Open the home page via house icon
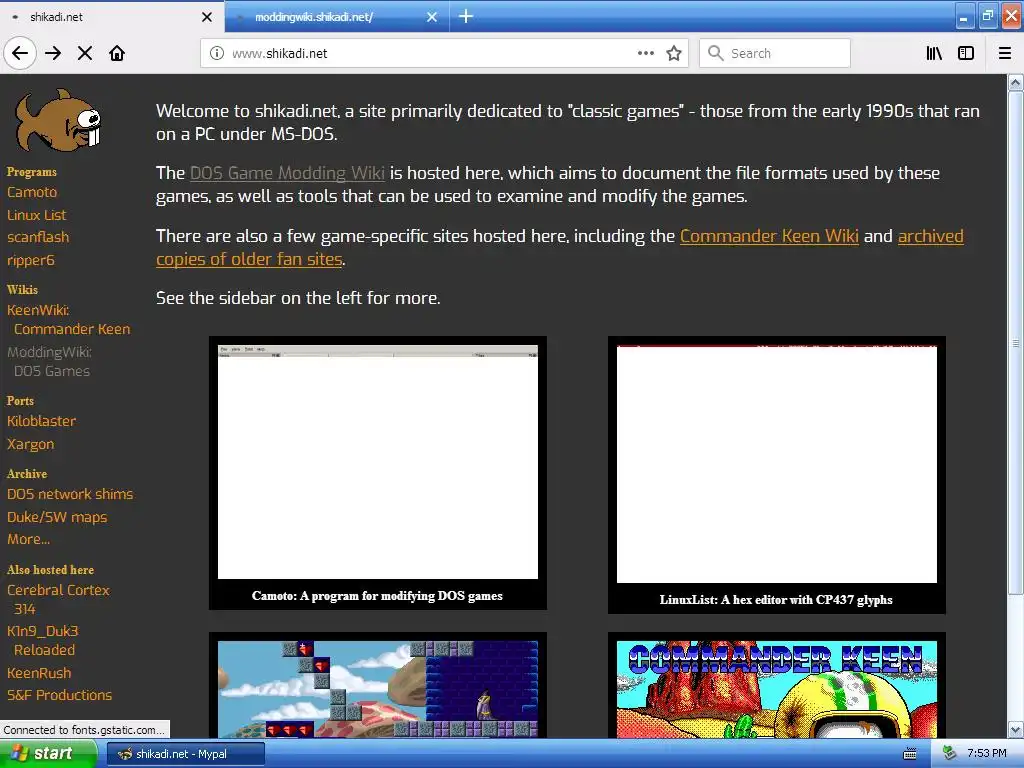Viewport: 1024px width, 768px height. pyautogui.click(x=117, y=53)
